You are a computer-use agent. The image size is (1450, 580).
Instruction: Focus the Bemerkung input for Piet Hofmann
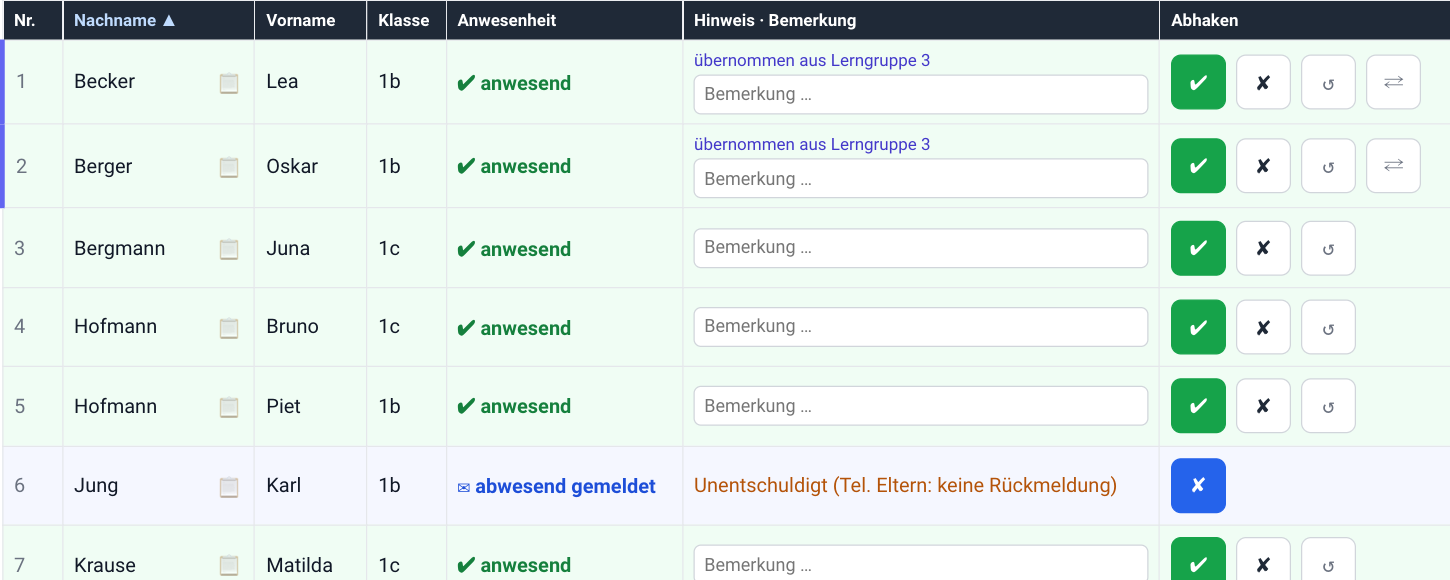pos(921,406)
